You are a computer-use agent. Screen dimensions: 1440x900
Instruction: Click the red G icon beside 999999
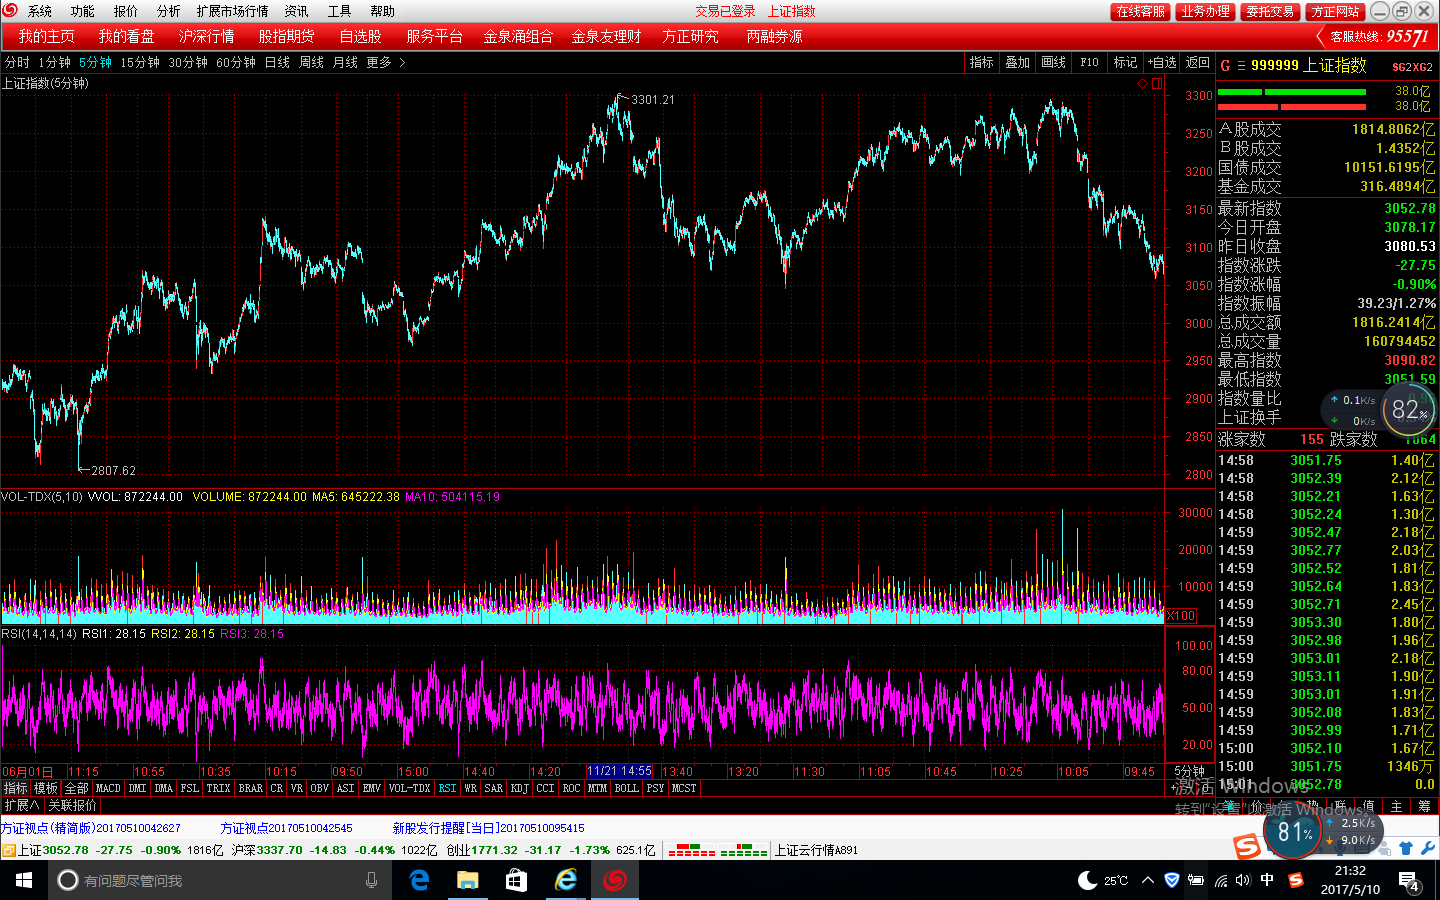click(1225, 66)
